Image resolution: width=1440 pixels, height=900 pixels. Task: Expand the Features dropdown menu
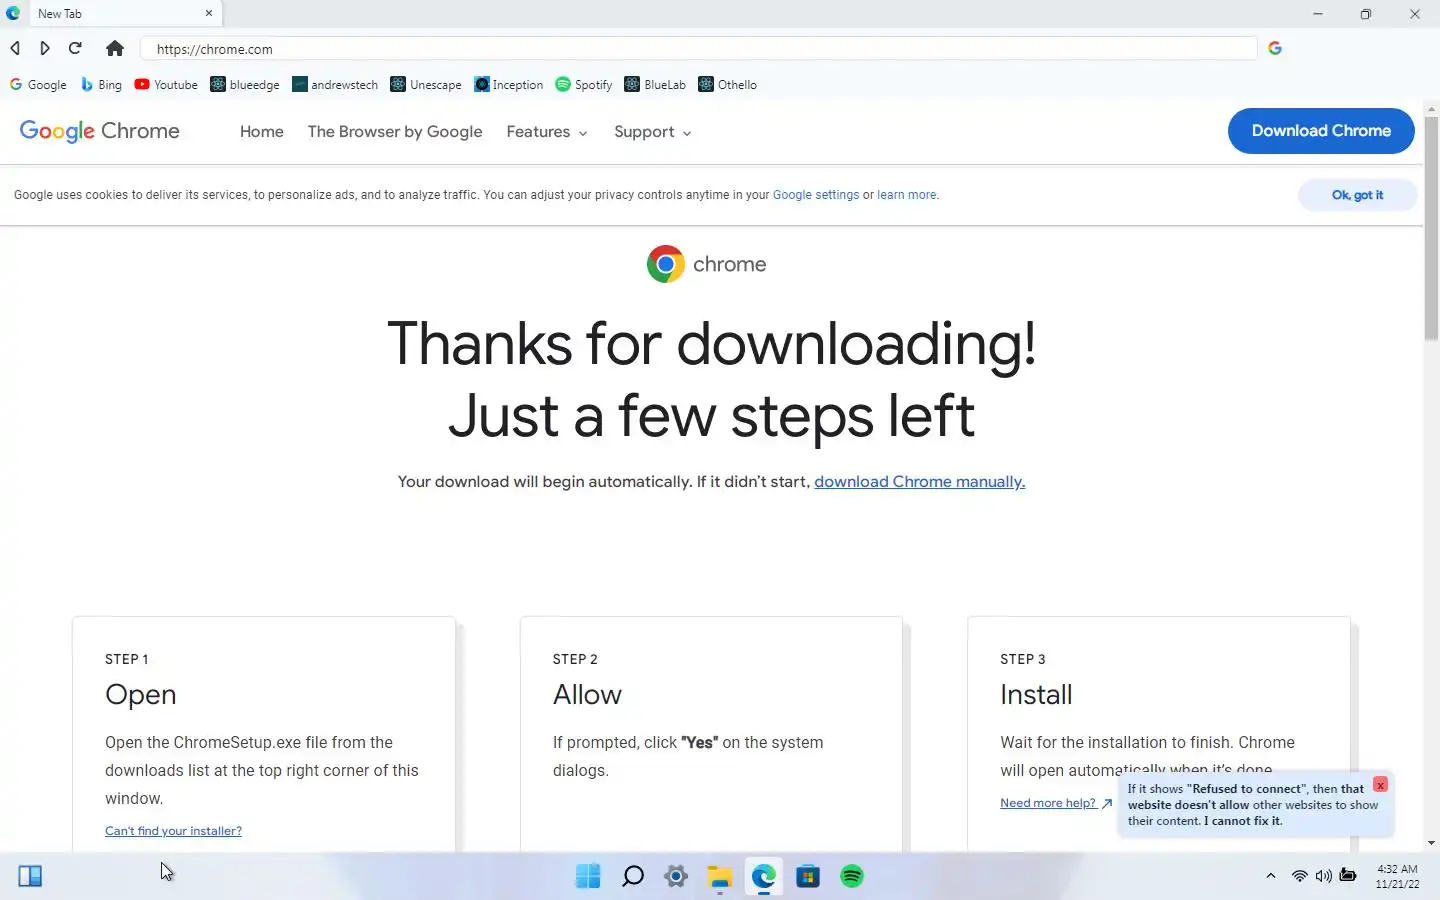tap(547, 132)
